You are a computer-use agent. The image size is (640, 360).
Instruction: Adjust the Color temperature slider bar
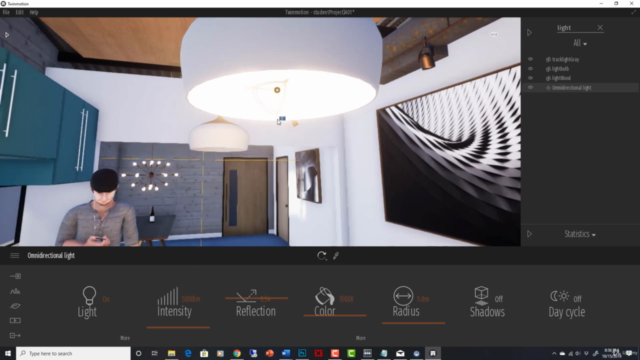(335, 315)
